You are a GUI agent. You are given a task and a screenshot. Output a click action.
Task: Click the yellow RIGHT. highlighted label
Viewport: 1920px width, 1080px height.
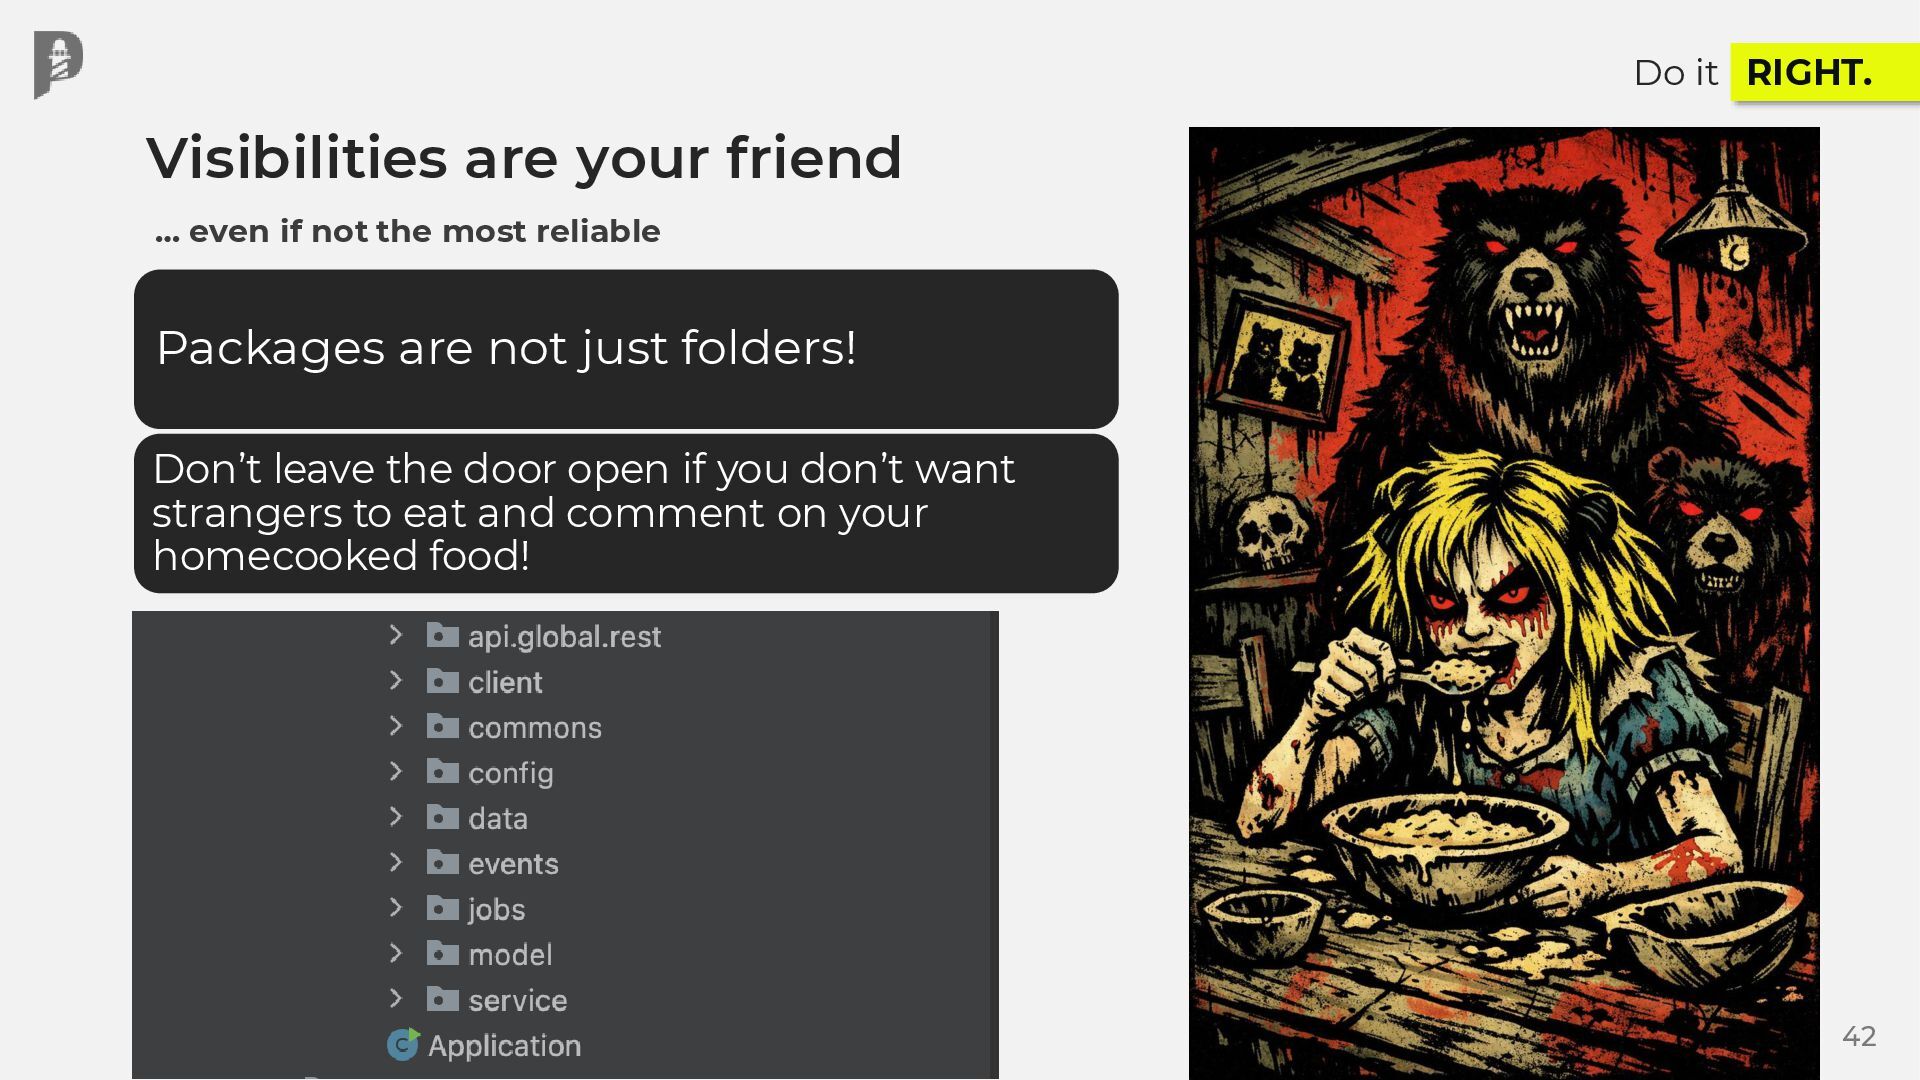click(1809, 72)
